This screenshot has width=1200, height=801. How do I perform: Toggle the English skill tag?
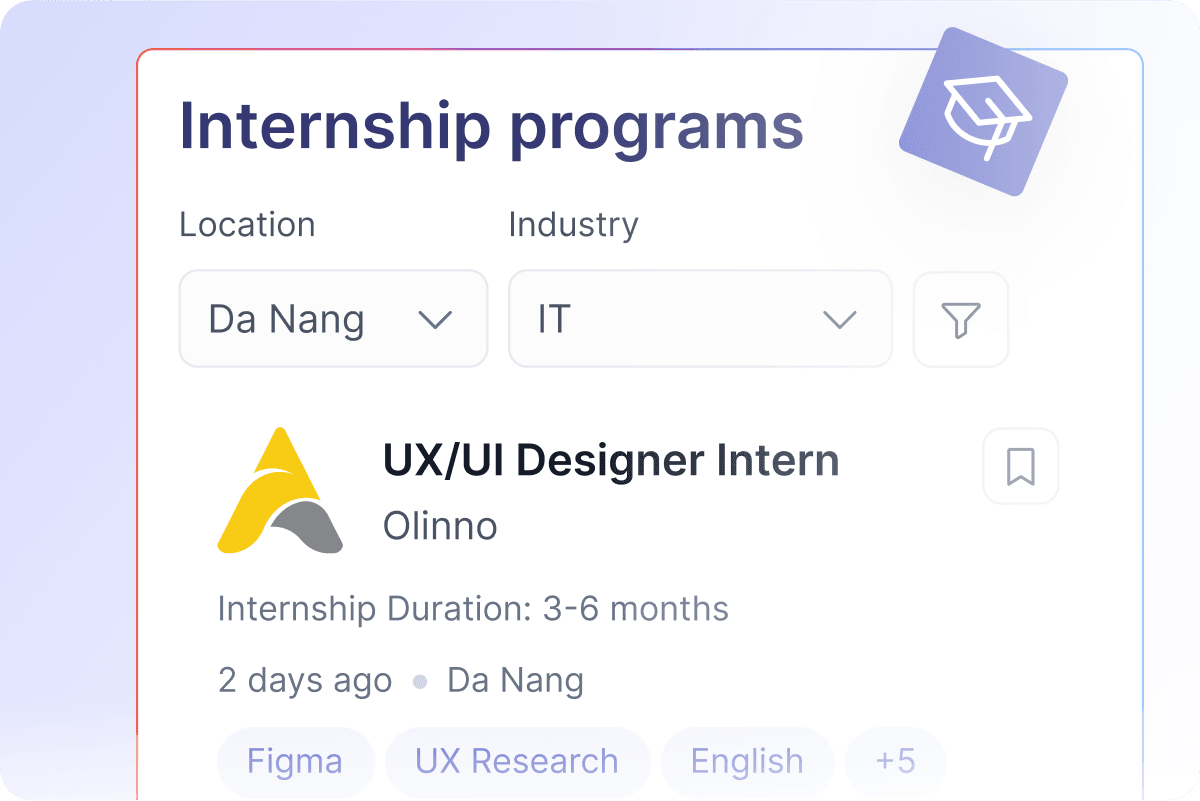(747, 761)
